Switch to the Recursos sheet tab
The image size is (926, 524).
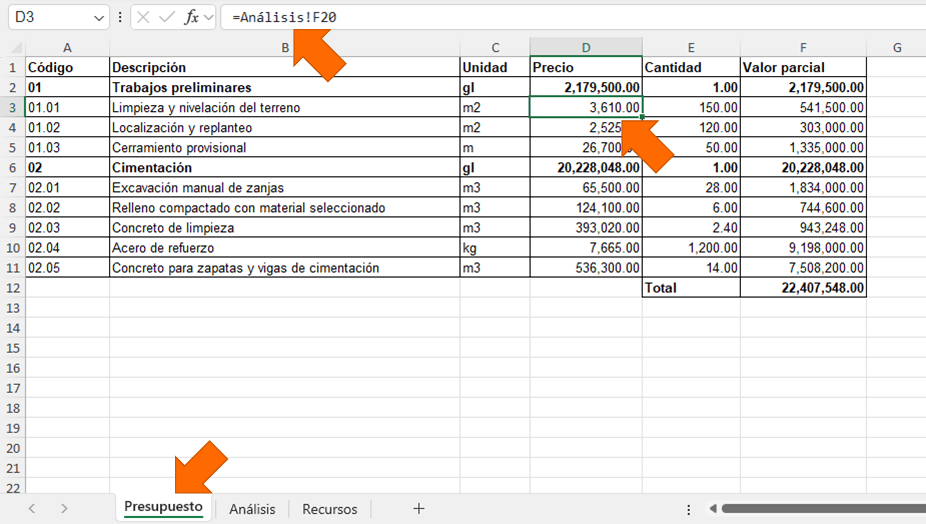pyautogui.click(x=330, y=509)
